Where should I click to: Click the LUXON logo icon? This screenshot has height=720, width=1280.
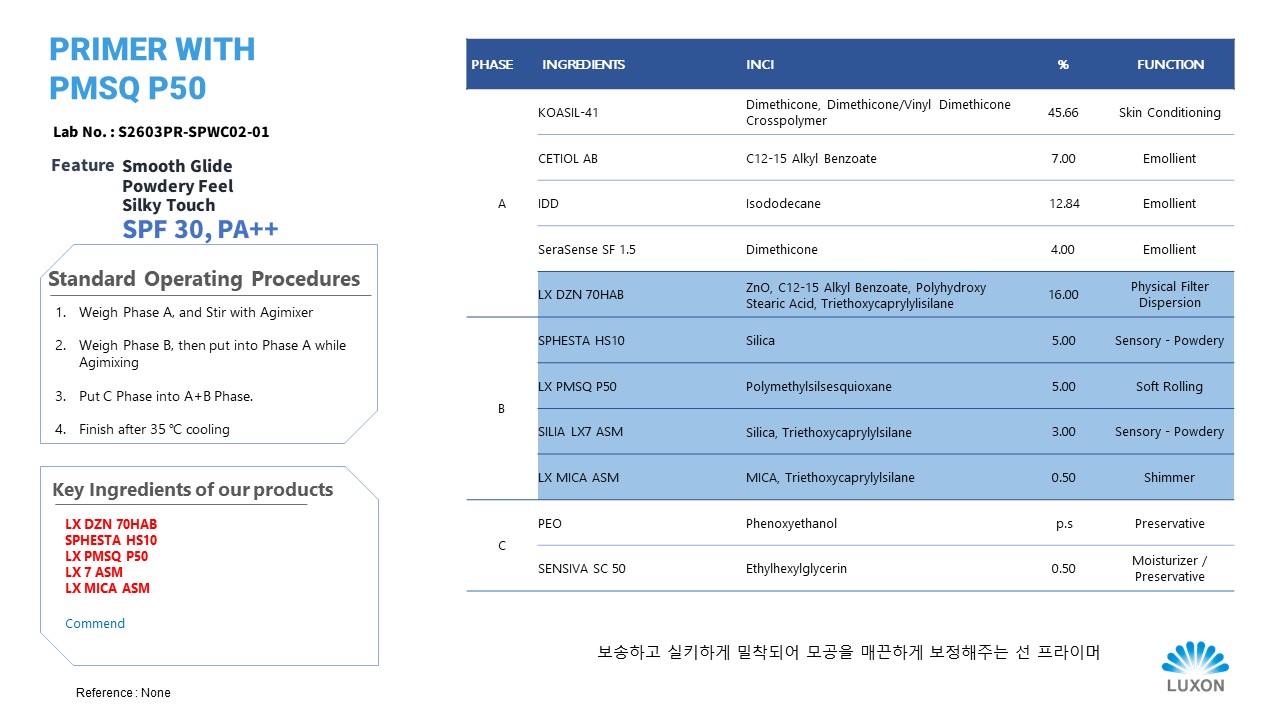pyautogui.click(x=1195, y=667)
